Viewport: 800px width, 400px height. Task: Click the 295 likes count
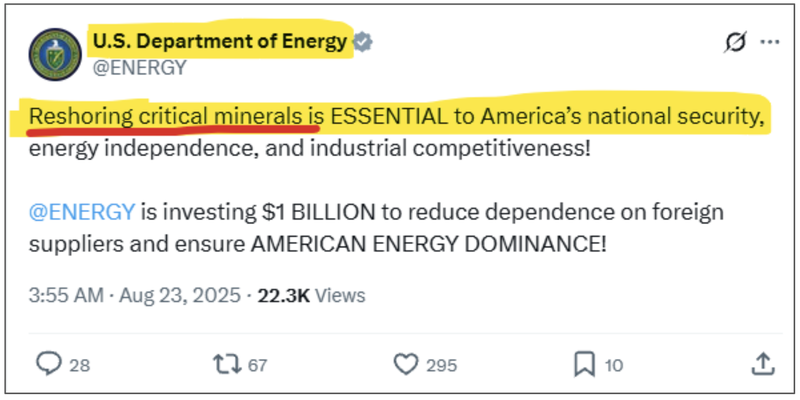point(441,364)
